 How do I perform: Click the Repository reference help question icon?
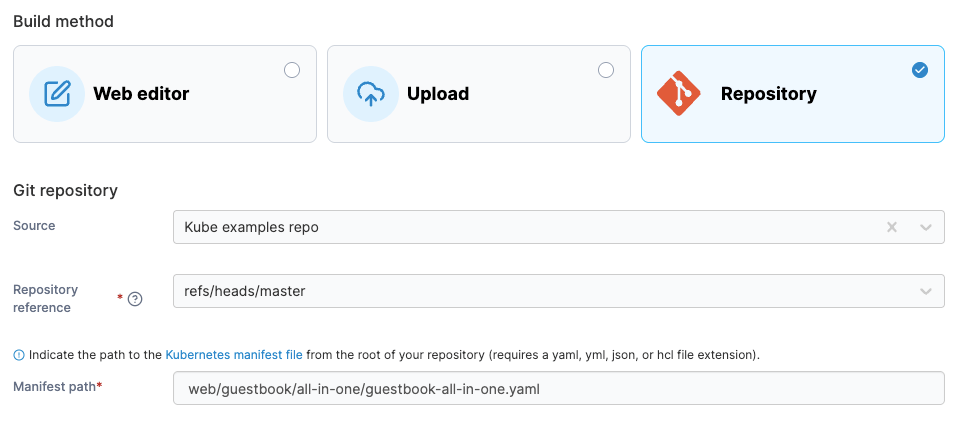click(135, 299)
